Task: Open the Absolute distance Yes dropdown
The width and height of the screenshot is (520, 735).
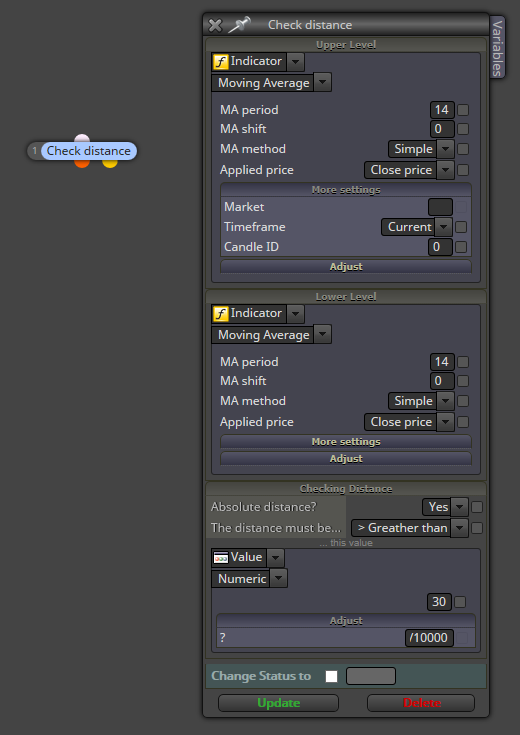Action: click(460, 507)
